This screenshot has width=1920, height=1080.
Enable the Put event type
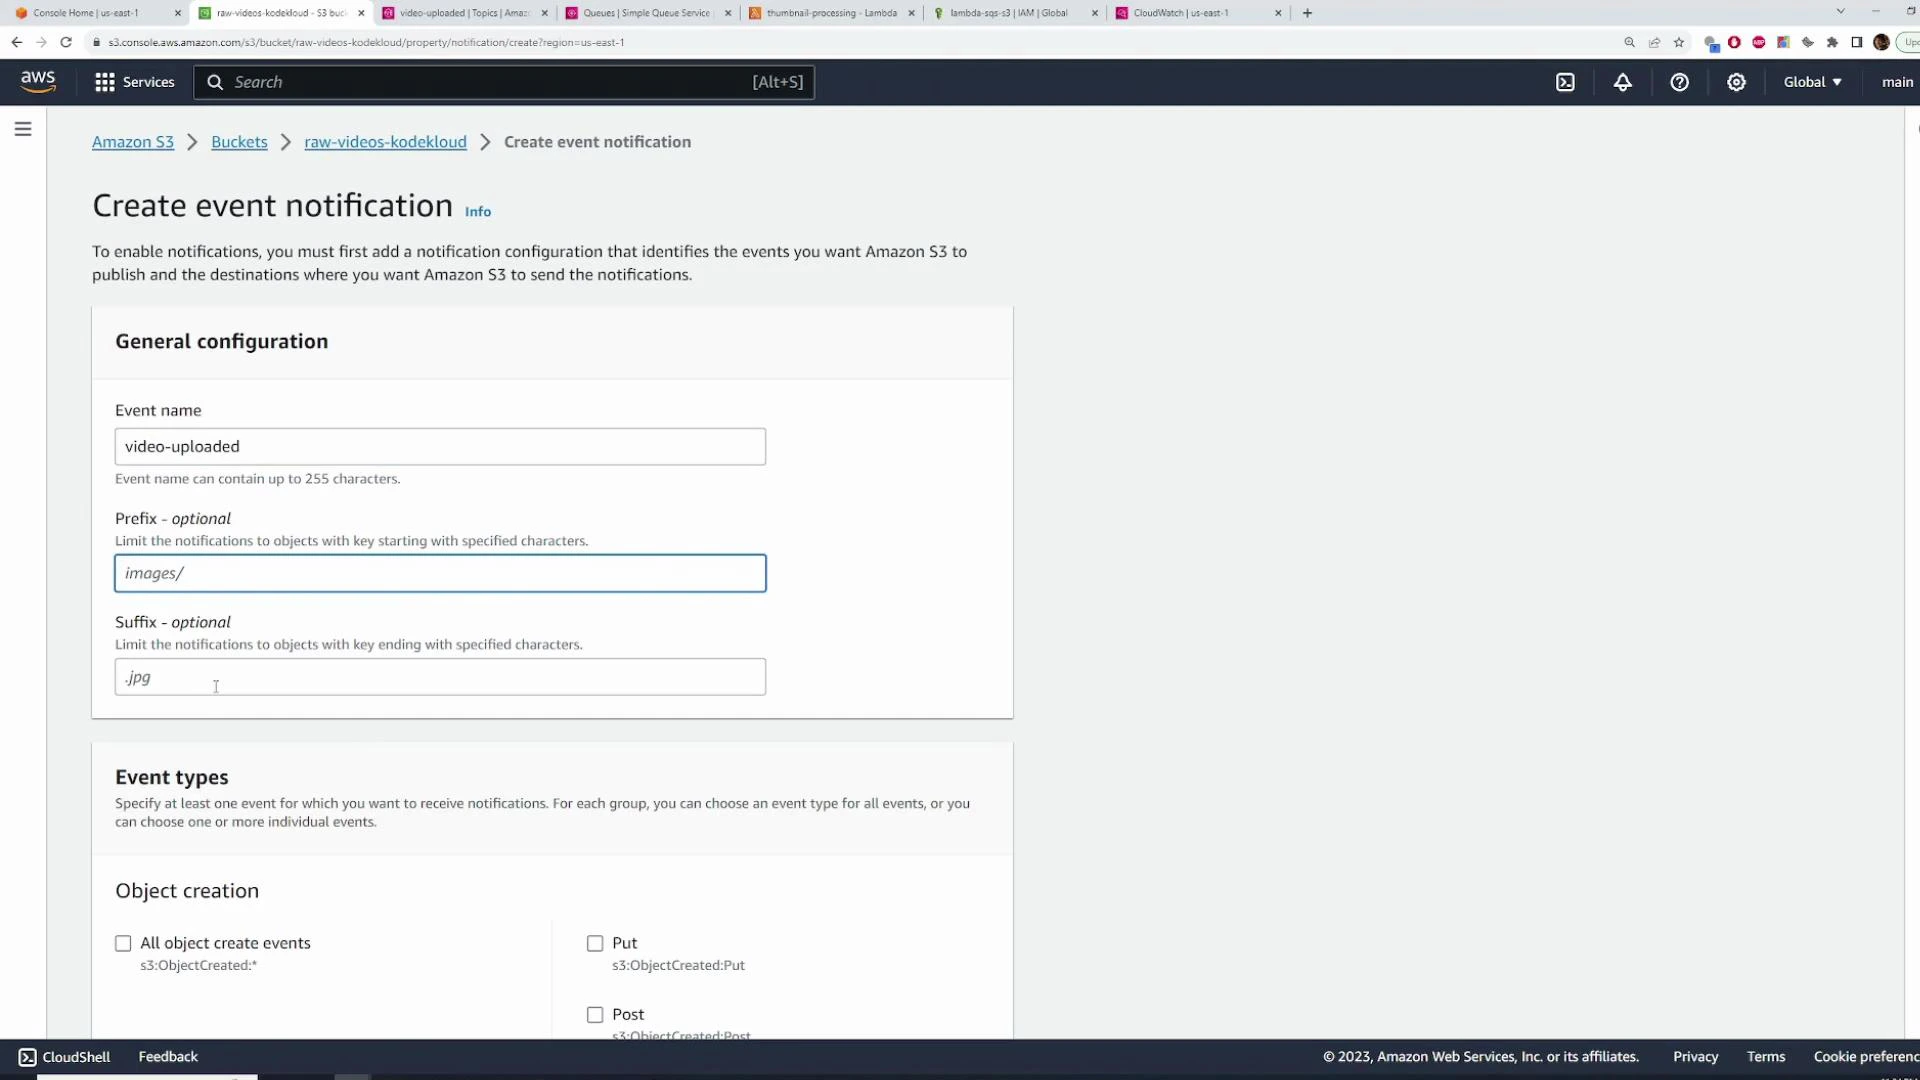(595, 943)
